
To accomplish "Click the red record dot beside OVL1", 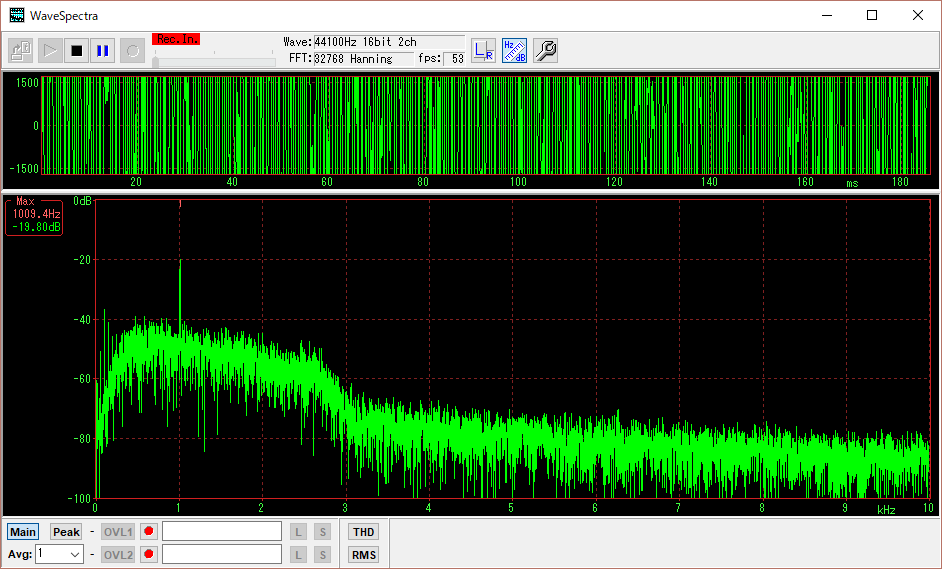I will pyautogui.click(x=149, y=532).
